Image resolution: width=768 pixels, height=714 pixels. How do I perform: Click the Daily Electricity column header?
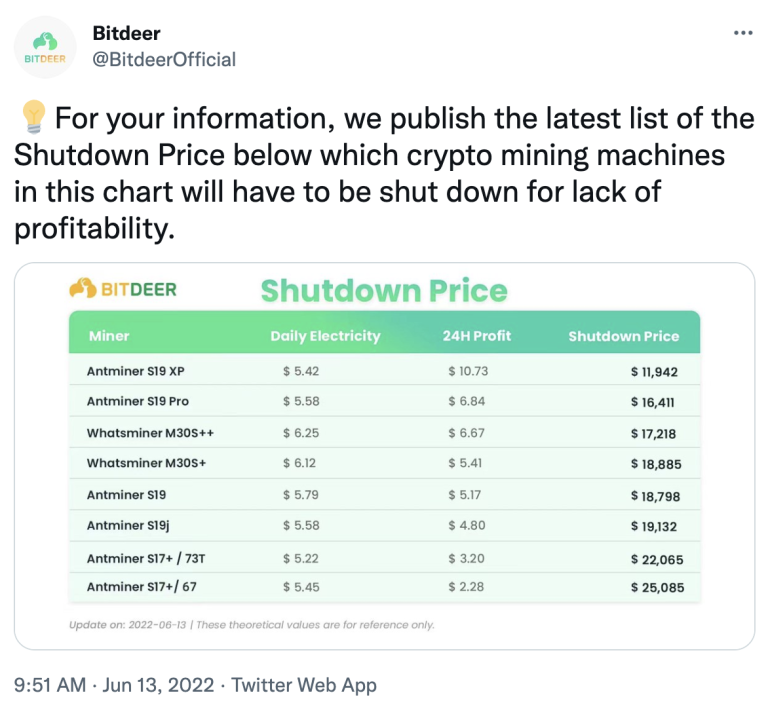pyautogui.click(x=325, y=336)
